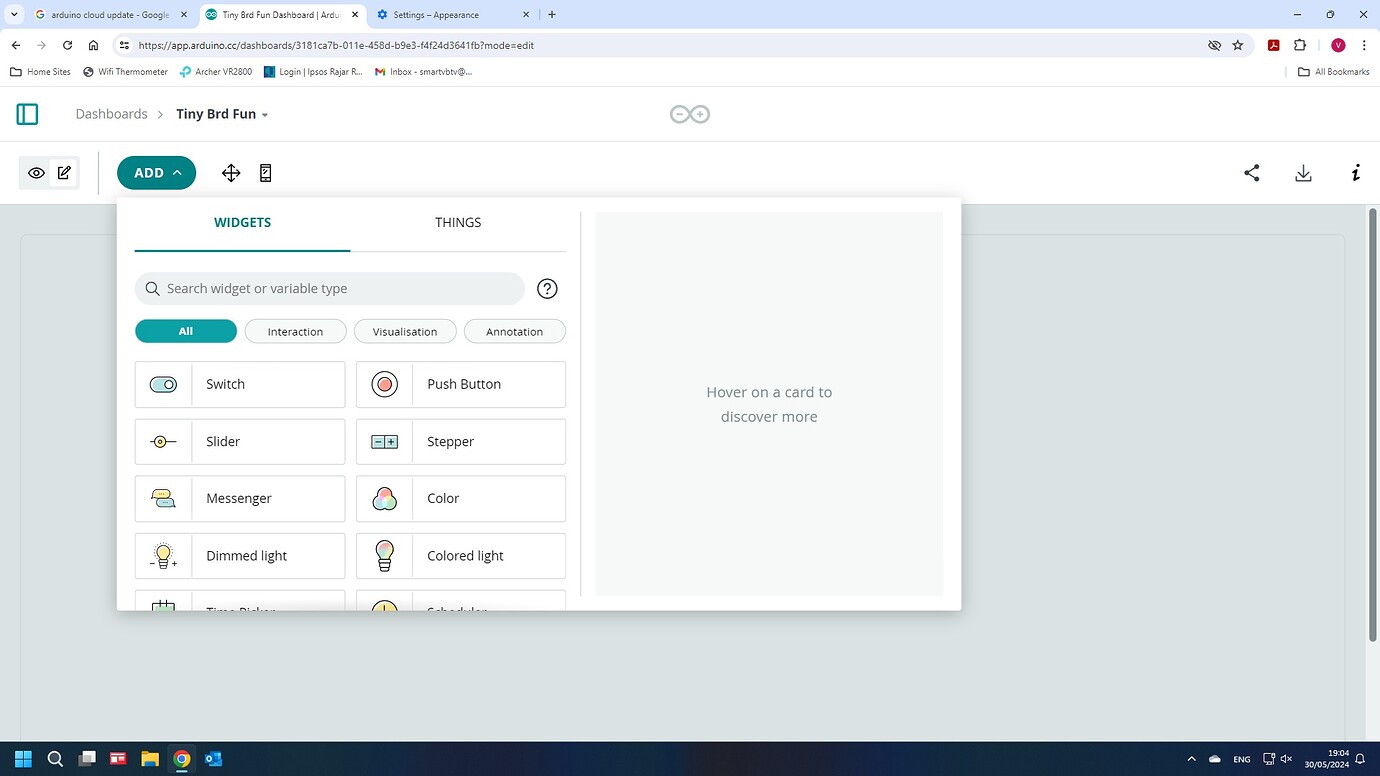This screenshot has width=1380, height=776.
Task: Activate the Visualisation filter pill
Action: click(405, 331)
